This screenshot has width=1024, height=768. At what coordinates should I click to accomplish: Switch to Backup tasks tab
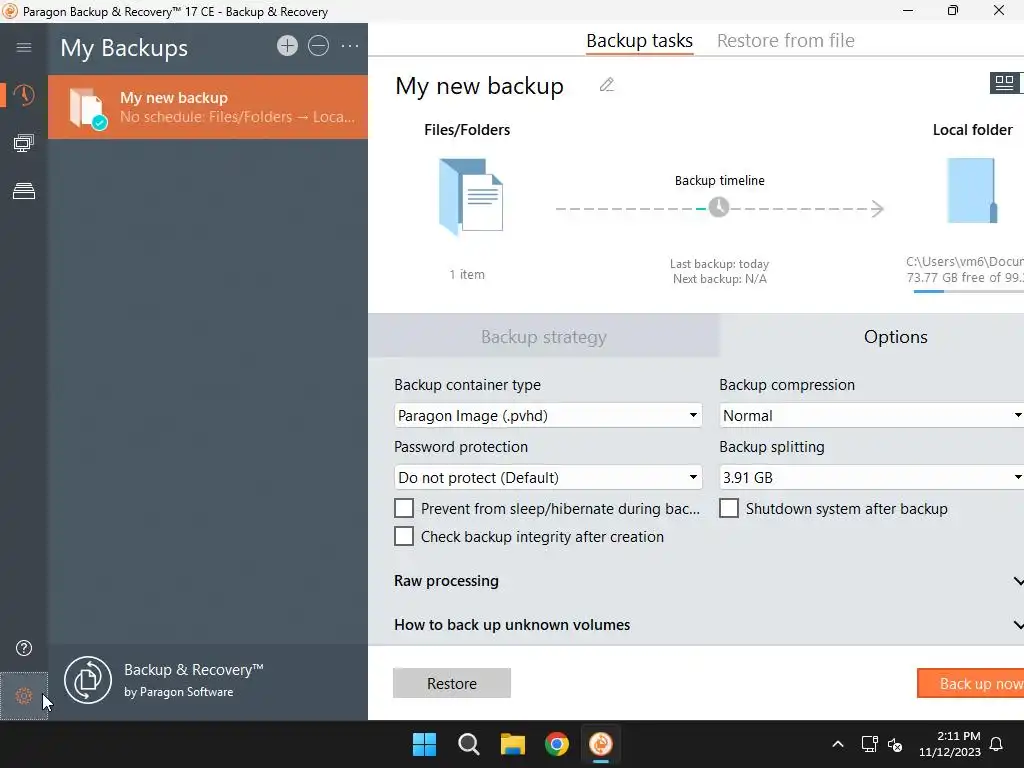[x=639, y=40]
